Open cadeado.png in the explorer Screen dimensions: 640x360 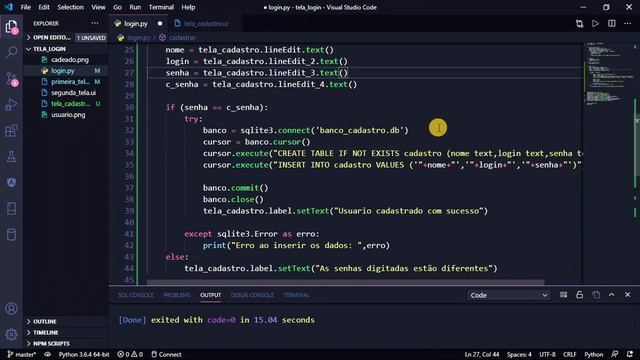65,60
